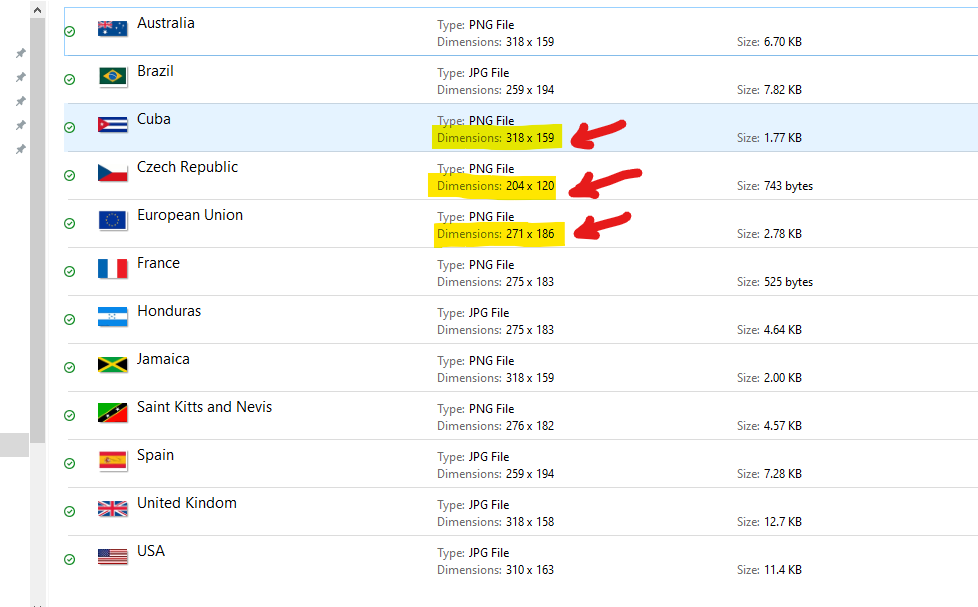Click the file name United Kindom
This screenshot has width=978, height=607.
click(x=186, y=503)
